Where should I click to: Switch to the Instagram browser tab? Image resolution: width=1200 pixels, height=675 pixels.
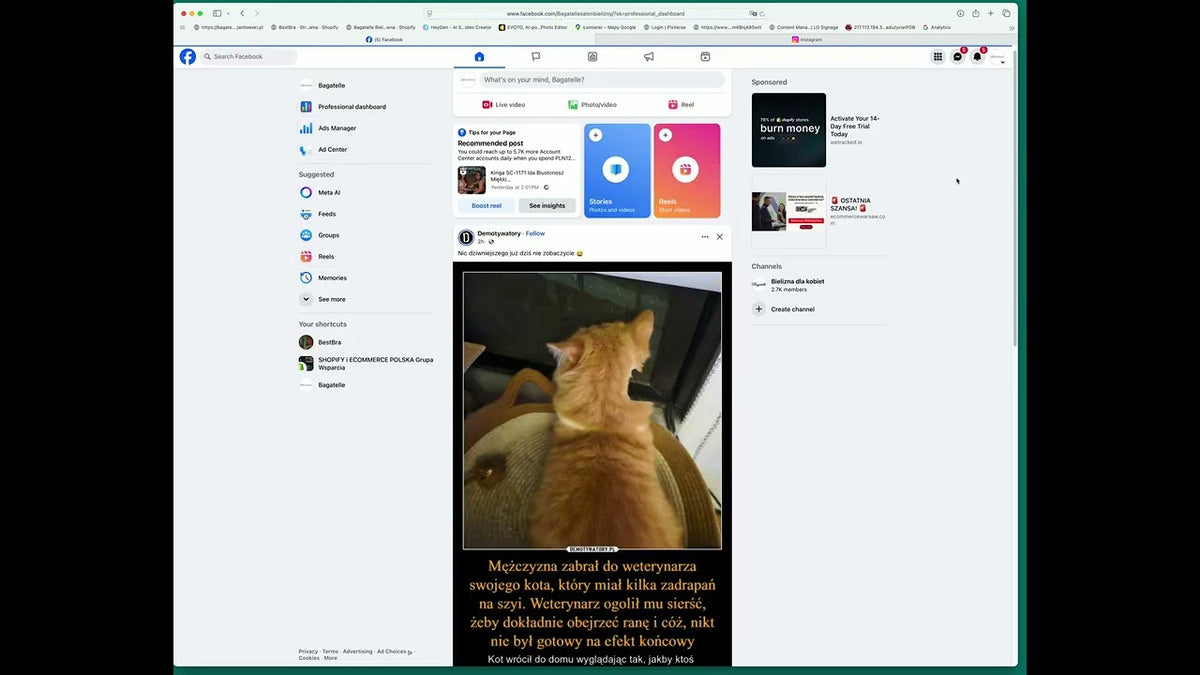807,40
